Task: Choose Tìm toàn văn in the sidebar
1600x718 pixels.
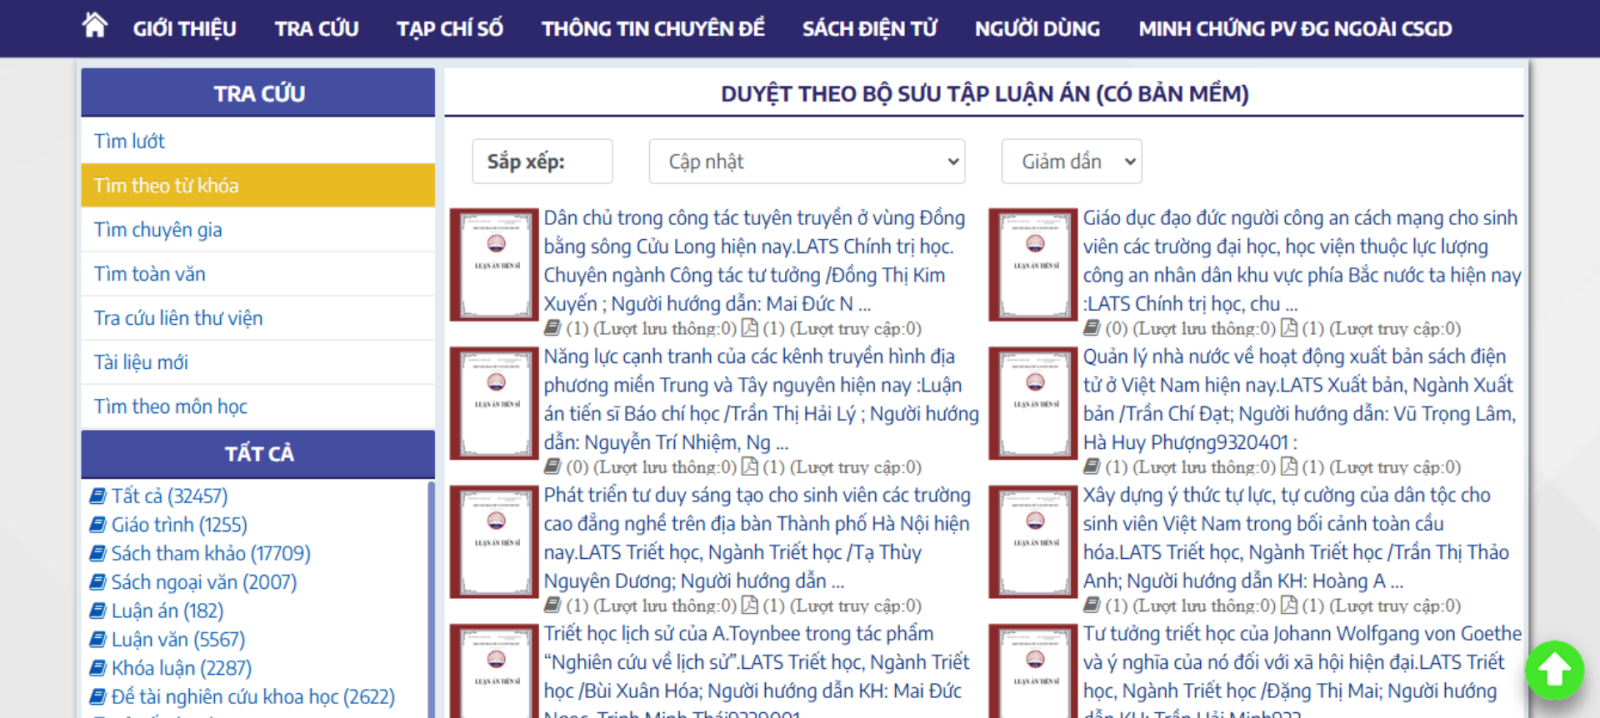Action: [258, 274]
